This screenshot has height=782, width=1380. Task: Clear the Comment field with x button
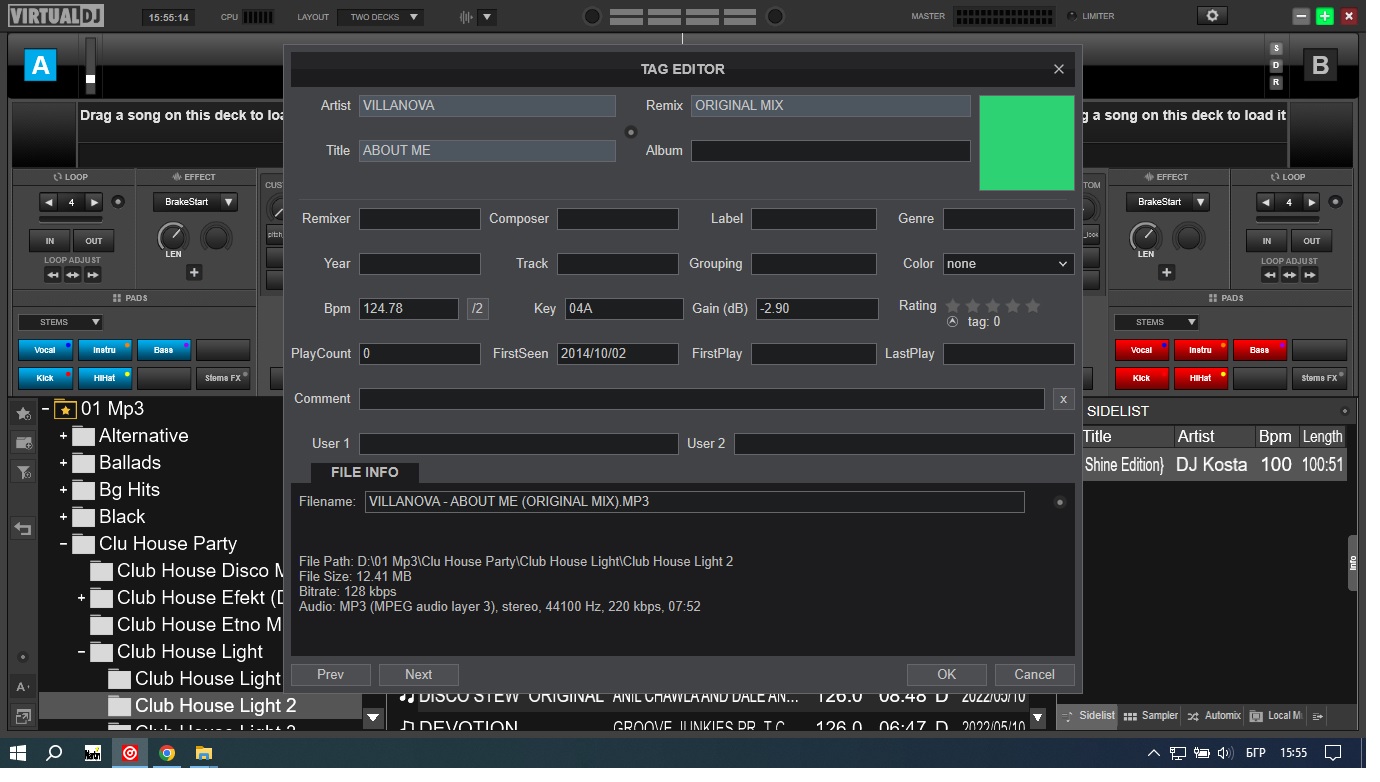coord(1063,398)
